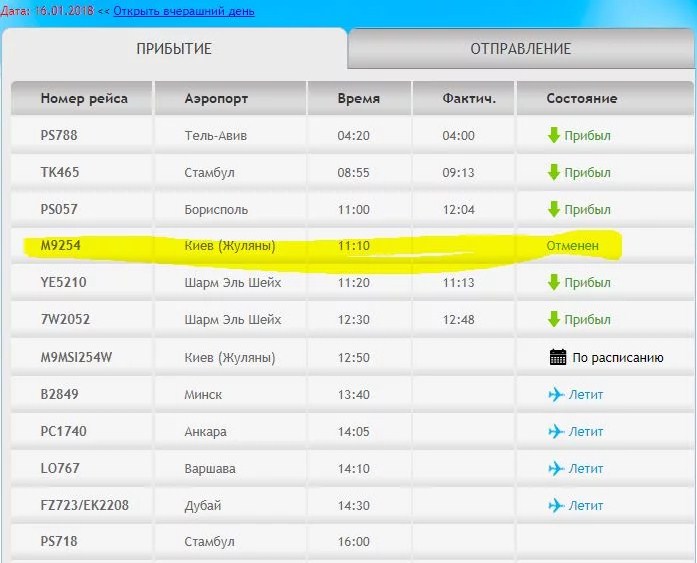
Task: Select flight number PS718 to Стамбул
Action: [59, 542]
